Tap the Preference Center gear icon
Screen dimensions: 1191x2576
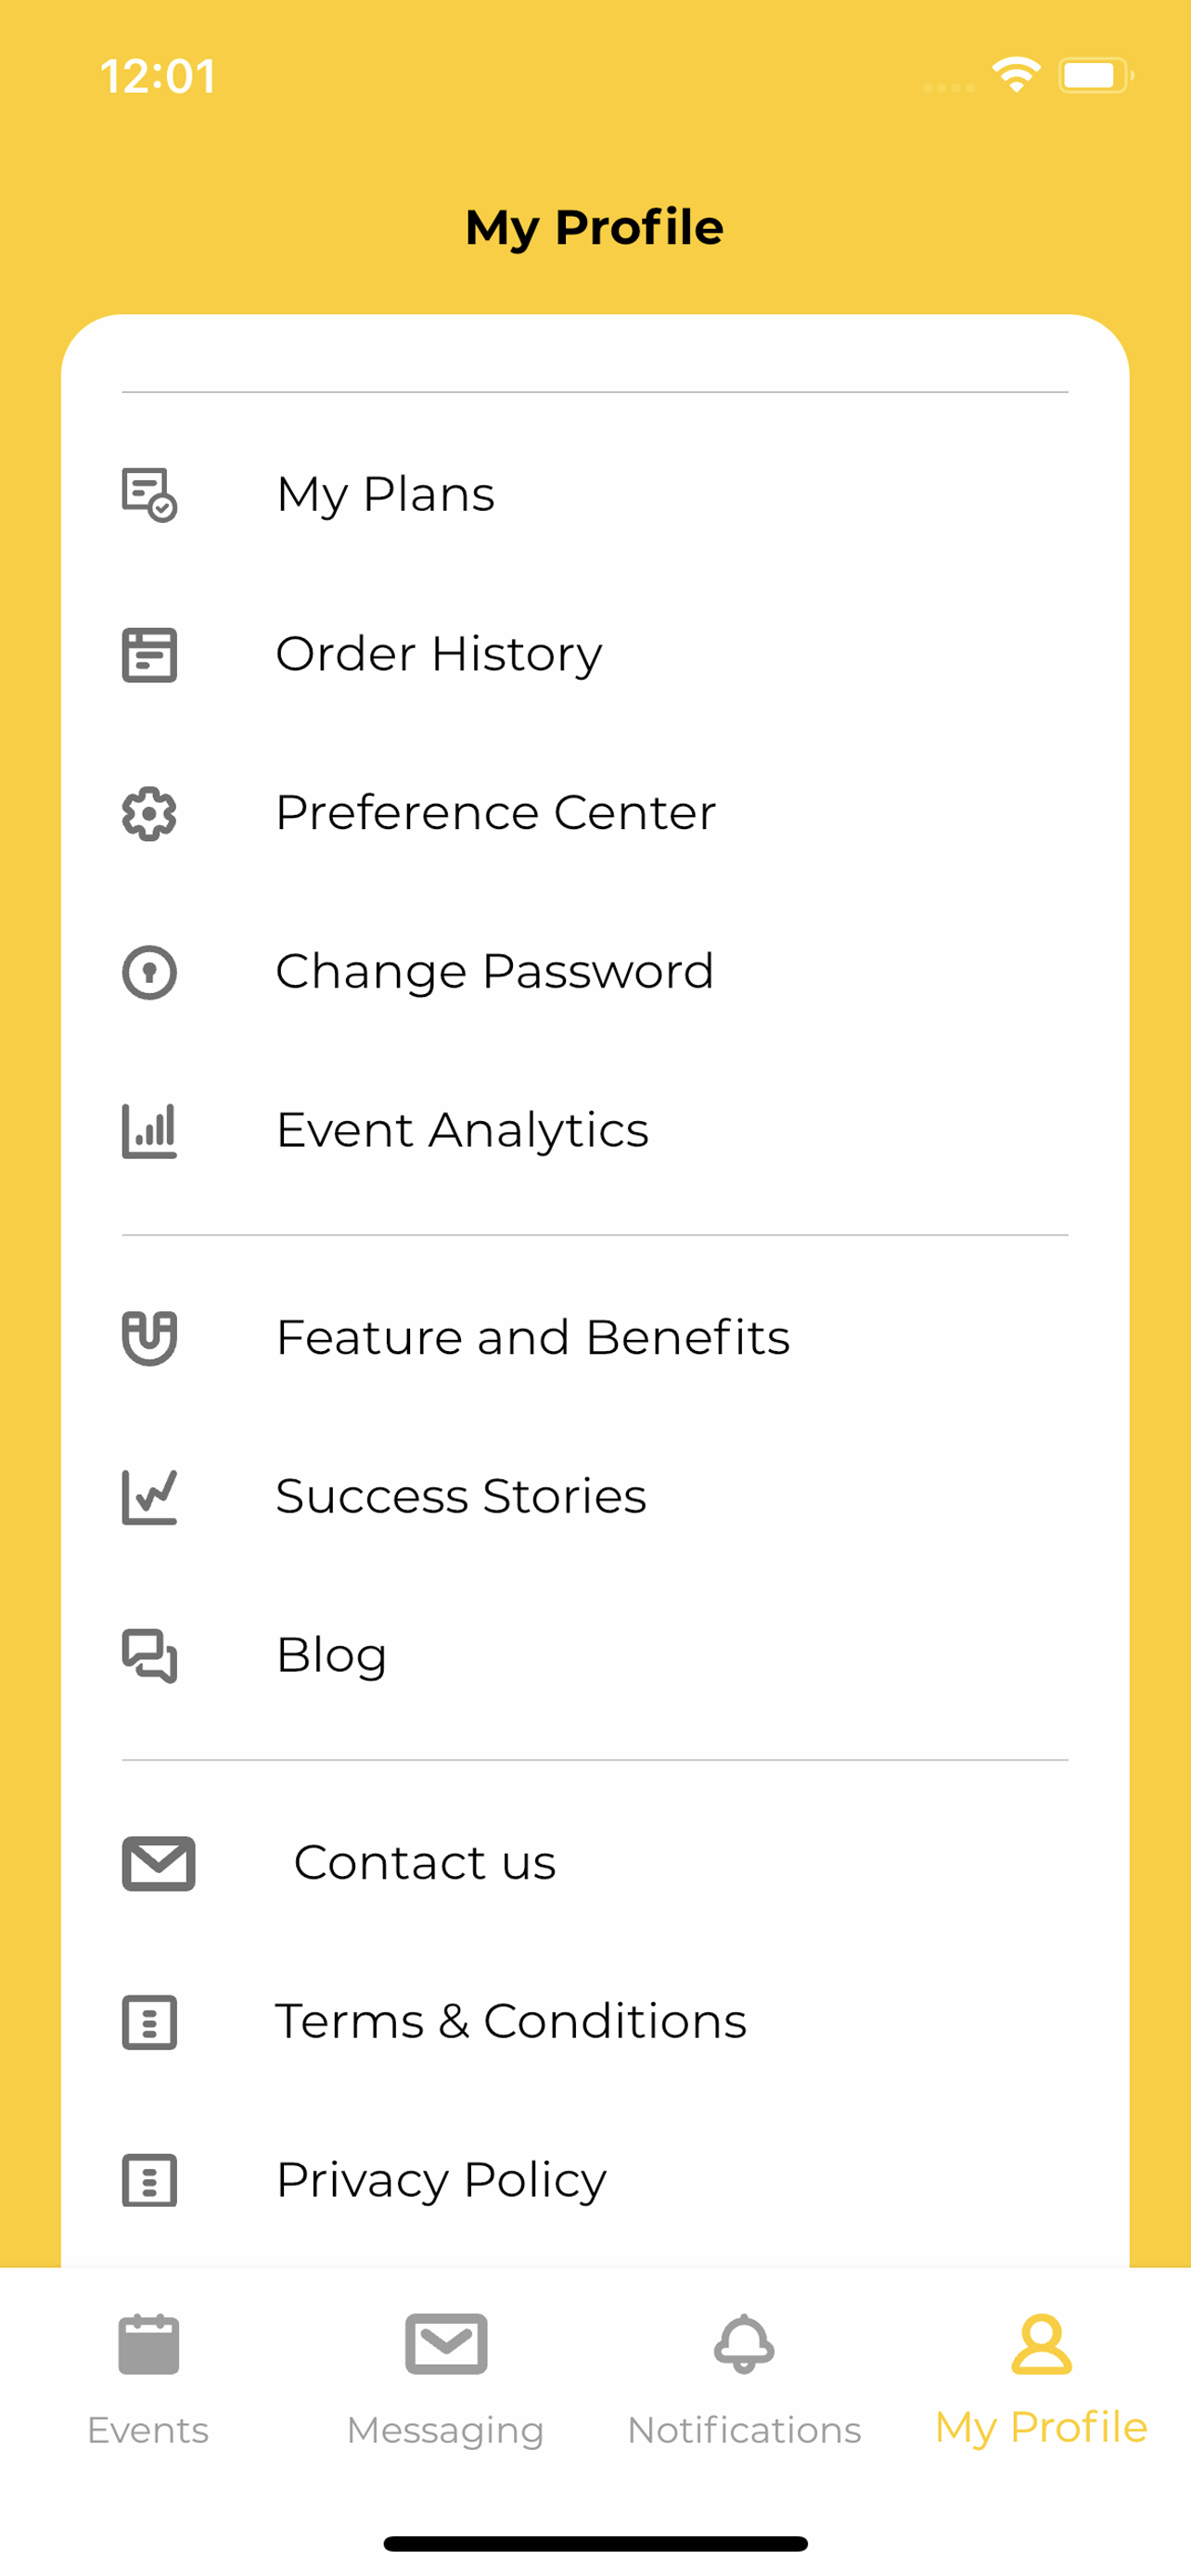149,813
